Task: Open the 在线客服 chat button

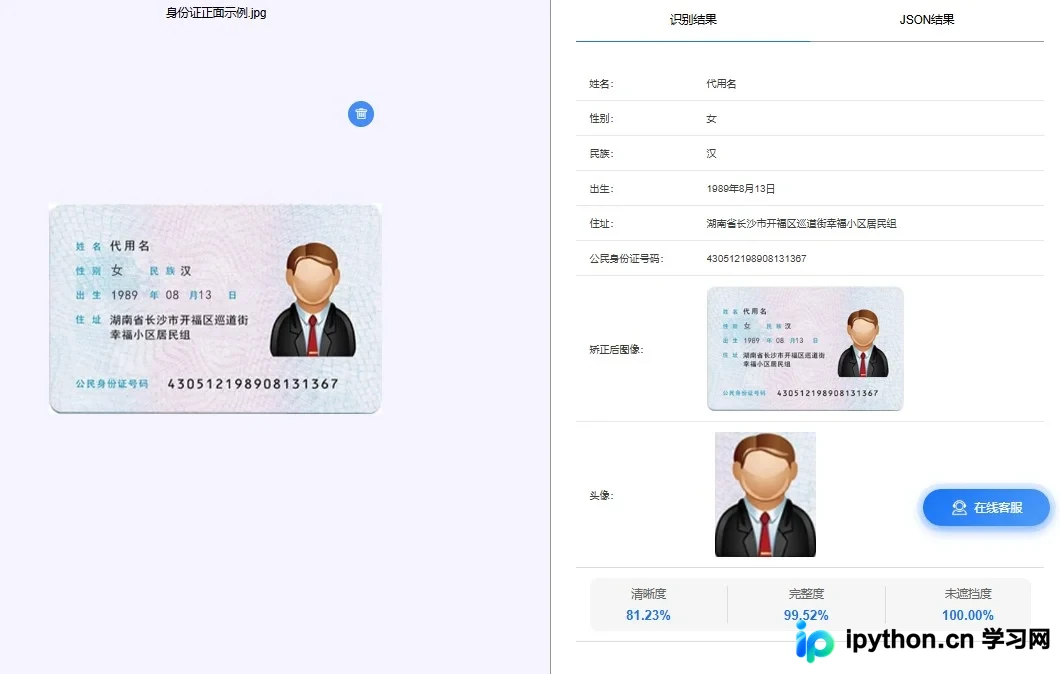Action: tap(986, 507)
